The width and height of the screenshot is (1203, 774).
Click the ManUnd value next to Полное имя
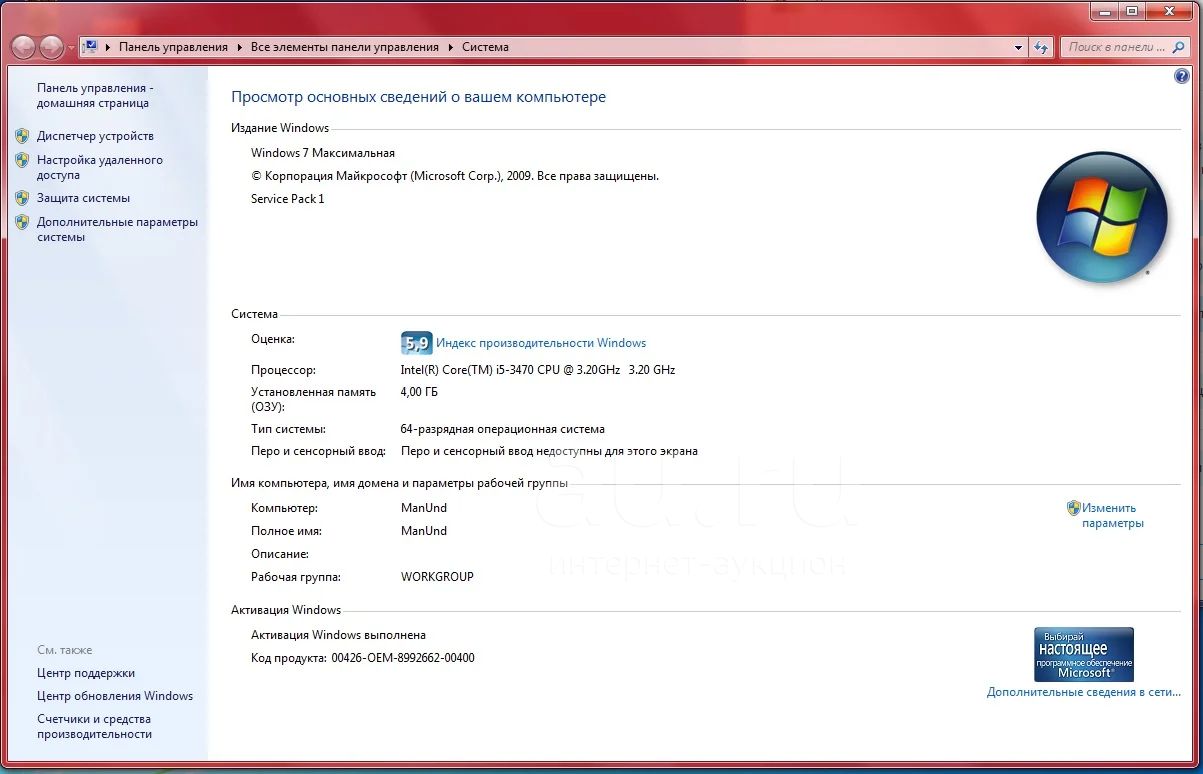[x=424, y=531]
